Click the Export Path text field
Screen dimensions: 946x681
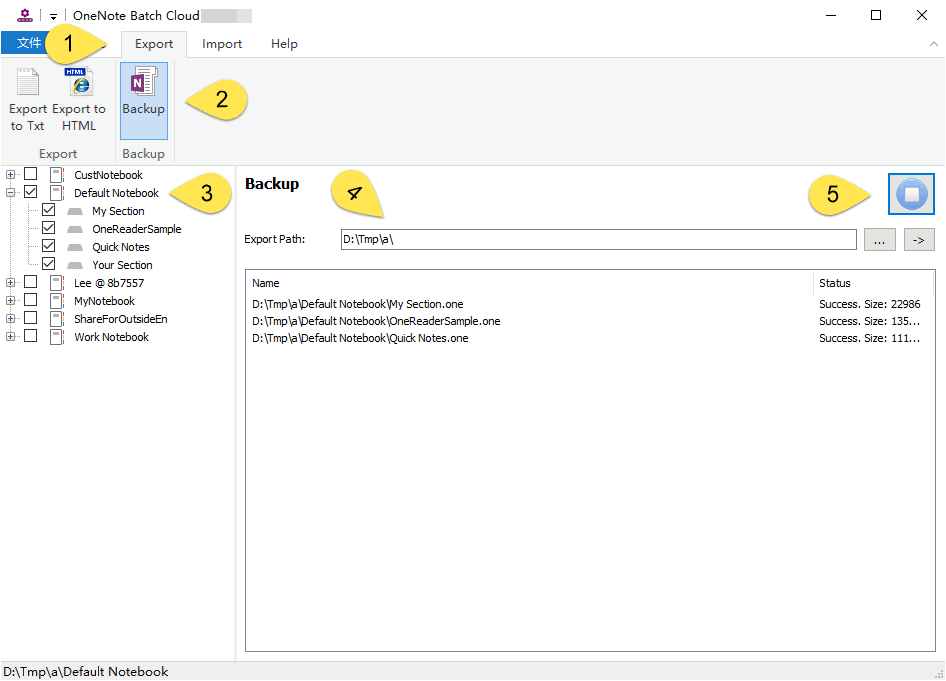pyautogui.click(x=598, y=240)
